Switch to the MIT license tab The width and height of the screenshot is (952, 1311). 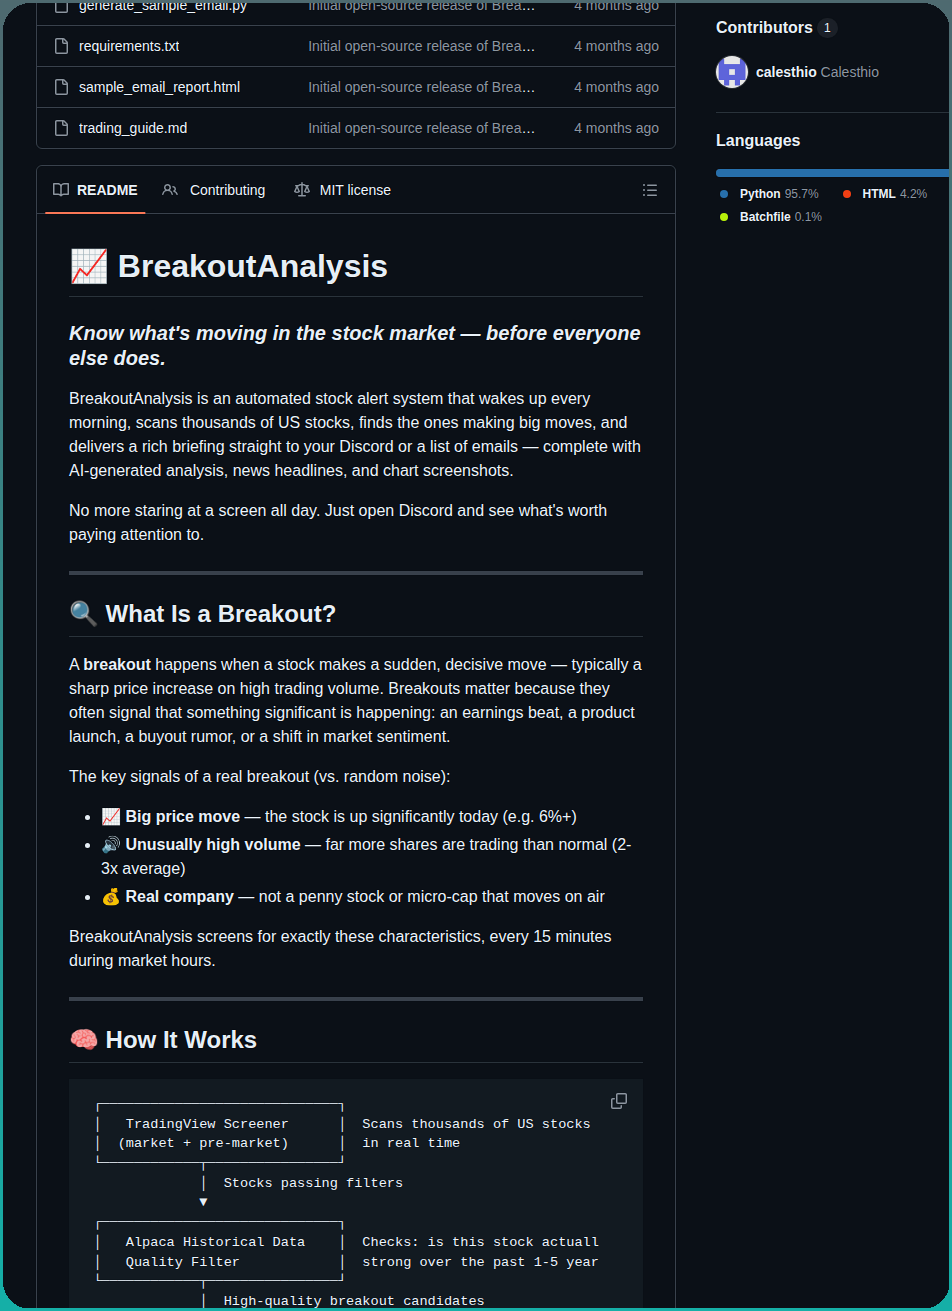click(342, 190)
